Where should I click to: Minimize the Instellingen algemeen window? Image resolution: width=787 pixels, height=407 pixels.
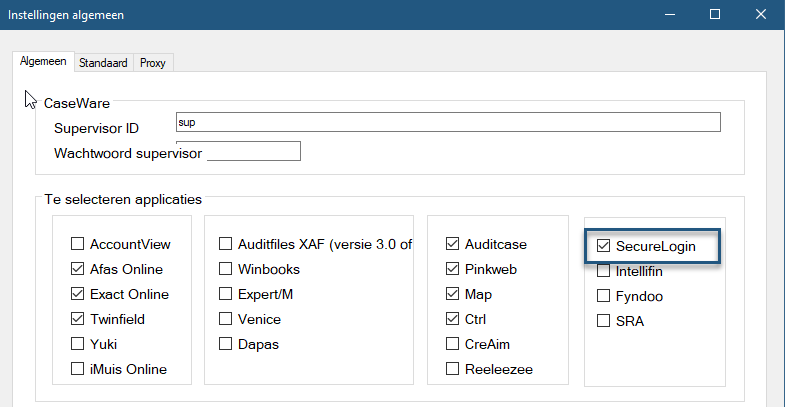click(669, 15)
